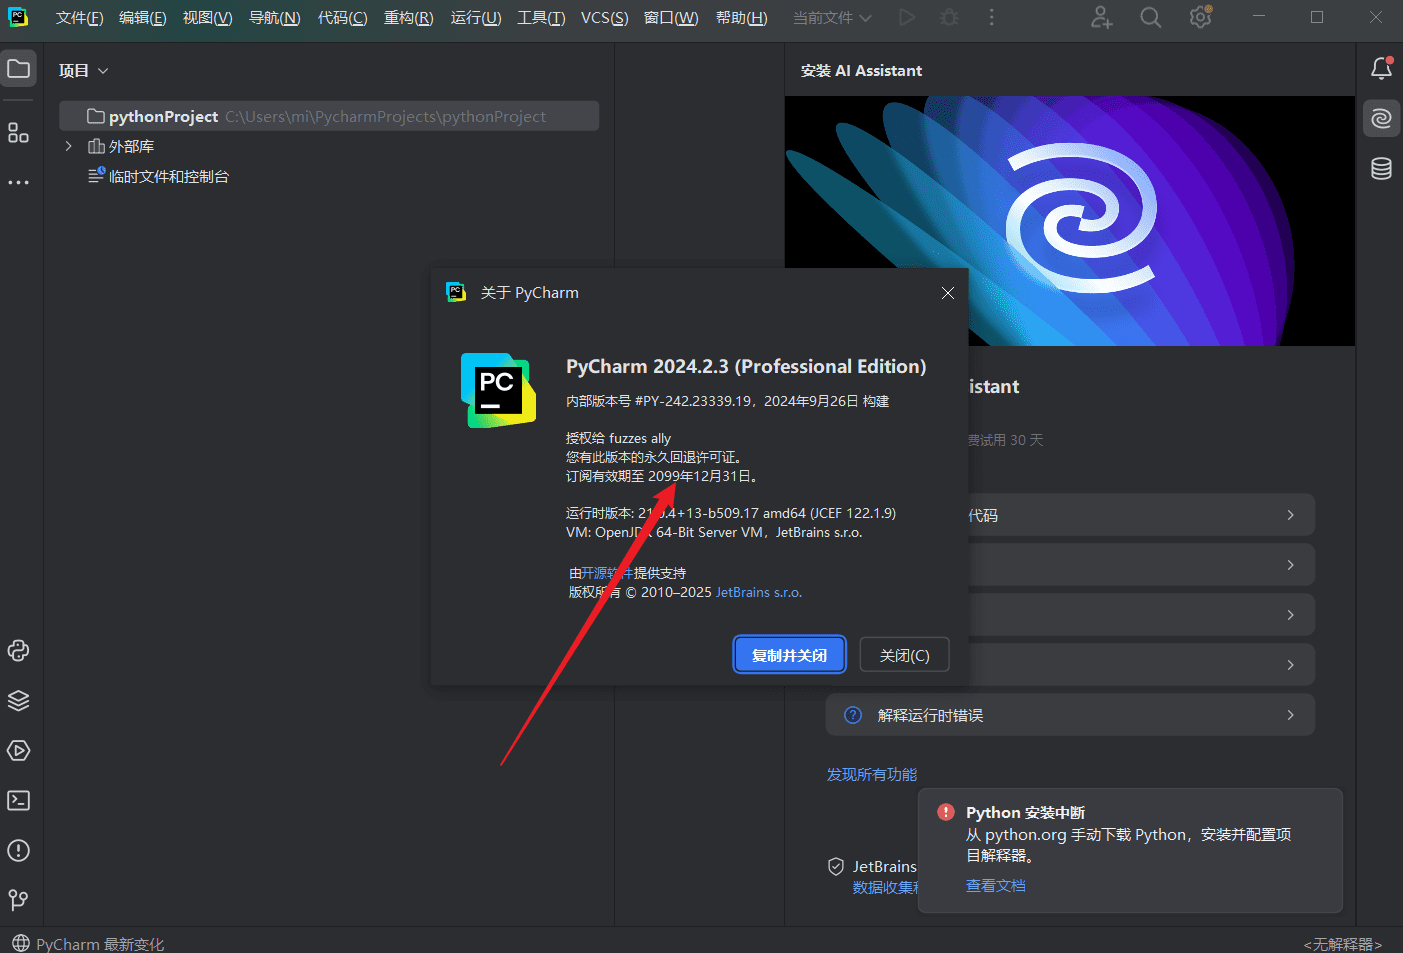Viewport: 1403px width, 953px height.
Task: Select 临时文件和控制台 tree item
Action: (169, 176)
